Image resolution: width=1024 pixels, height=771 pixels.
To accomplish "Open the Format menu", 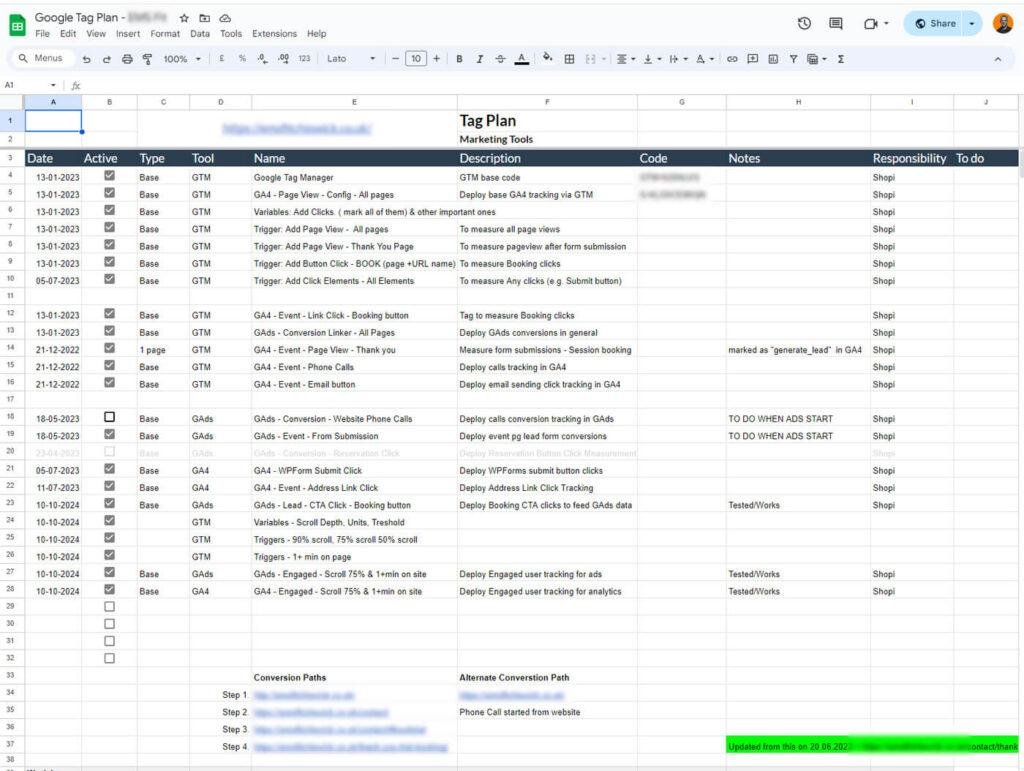I will pyautogui.click(x=165, y=34).
